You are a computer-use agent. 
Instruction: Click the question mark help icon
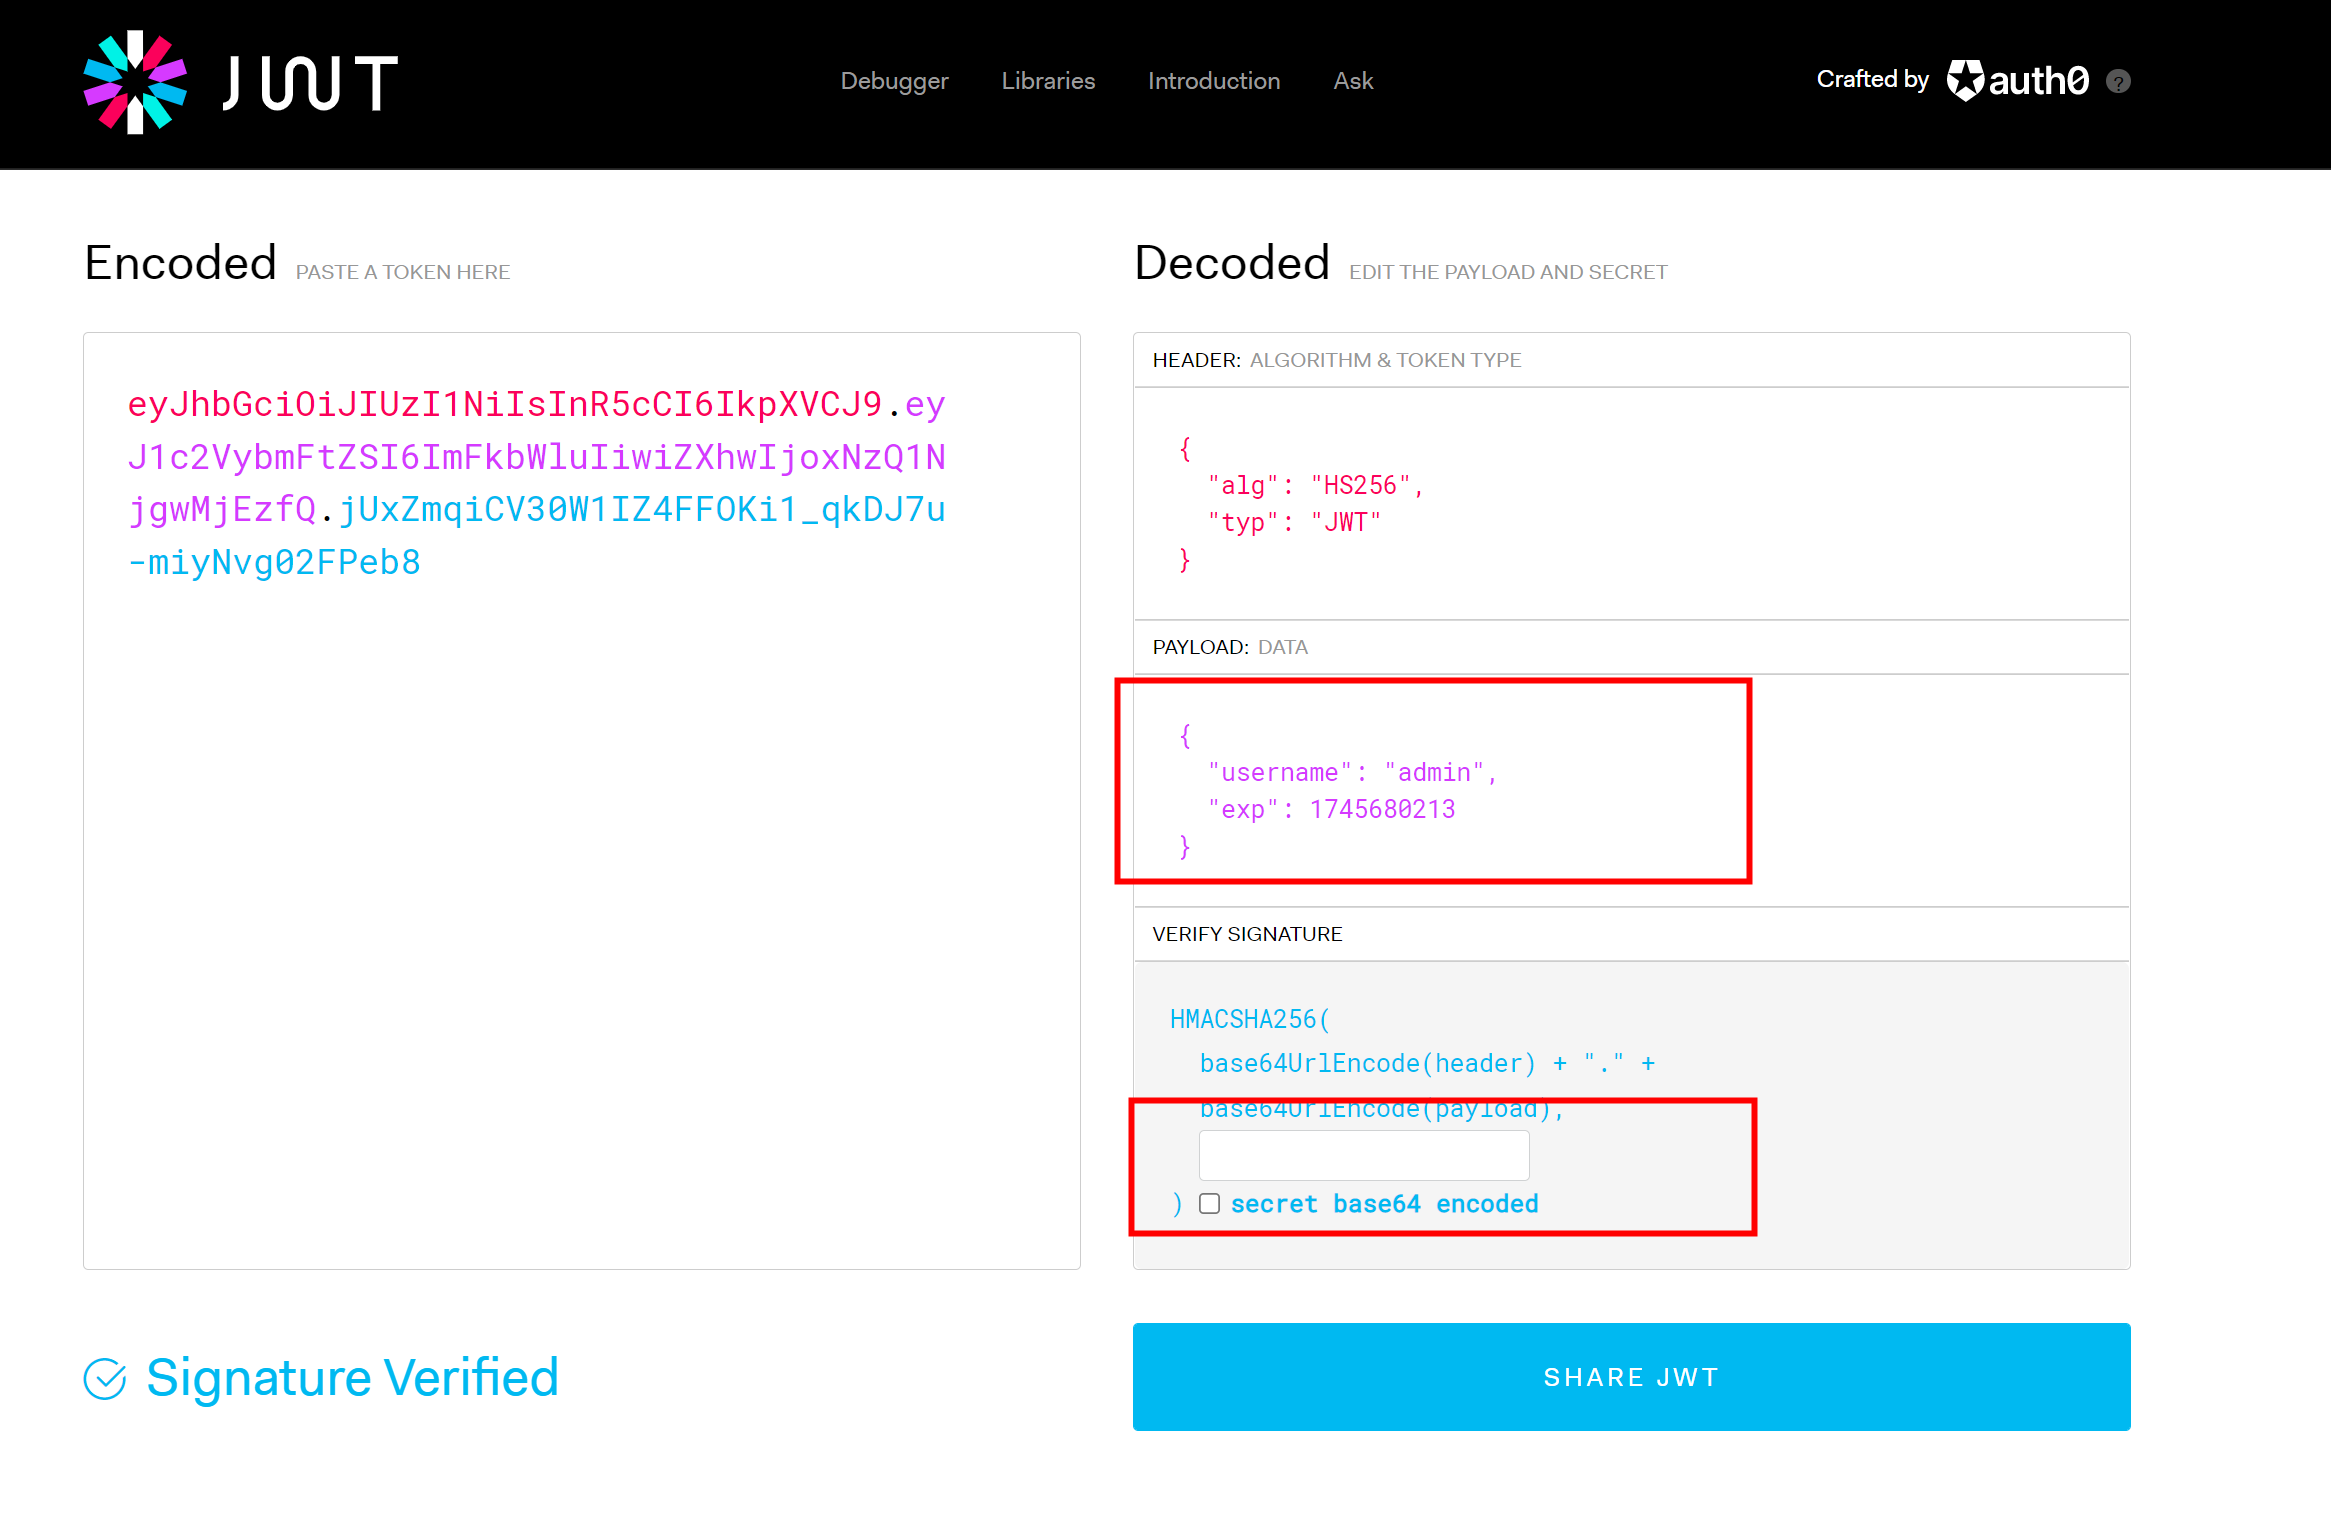tap(2118, 81)
